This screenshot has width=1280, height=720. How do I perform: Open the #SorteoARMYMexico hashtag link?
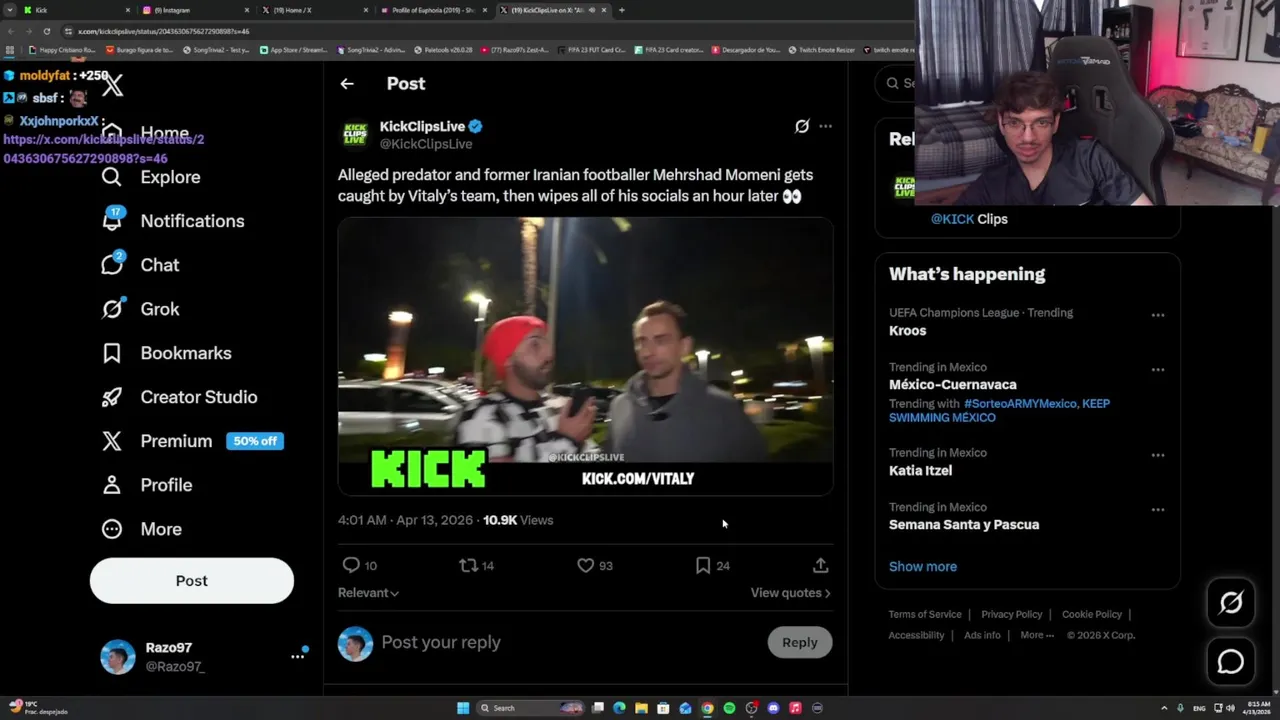(1020, 404)
